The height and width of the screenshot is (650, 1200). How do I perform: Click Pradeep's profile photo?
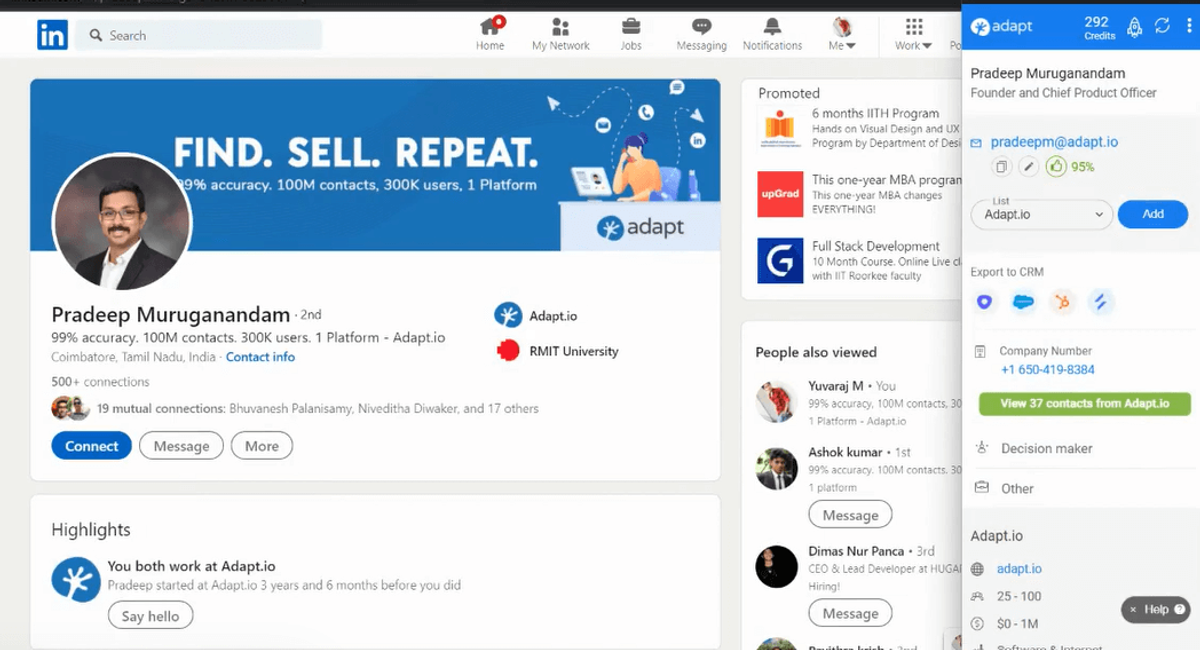[121, 223]
